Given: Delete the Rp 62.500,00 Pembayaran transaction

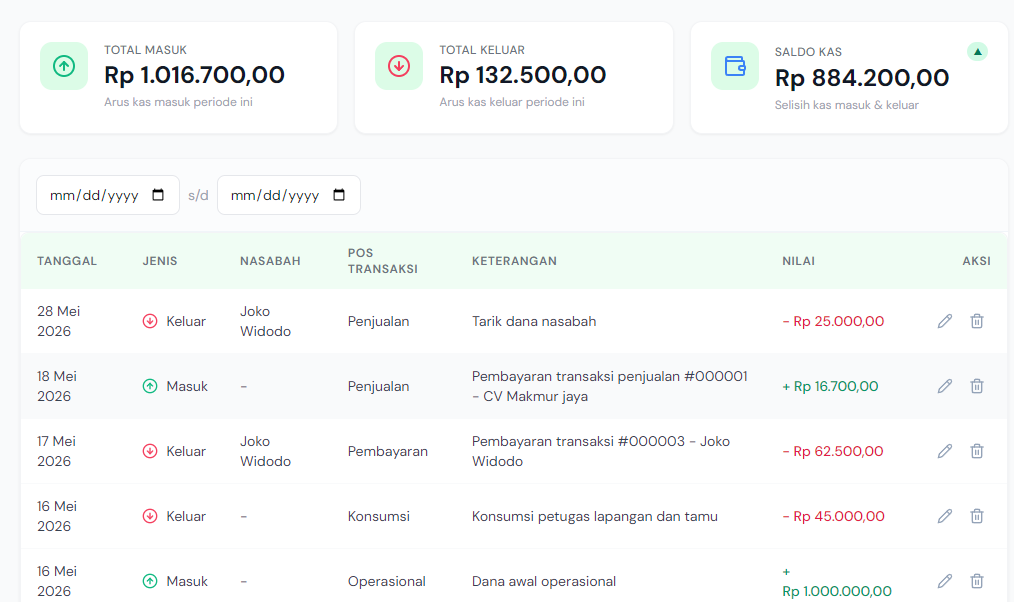Looking at the screenshot, I should coord(976,451).
